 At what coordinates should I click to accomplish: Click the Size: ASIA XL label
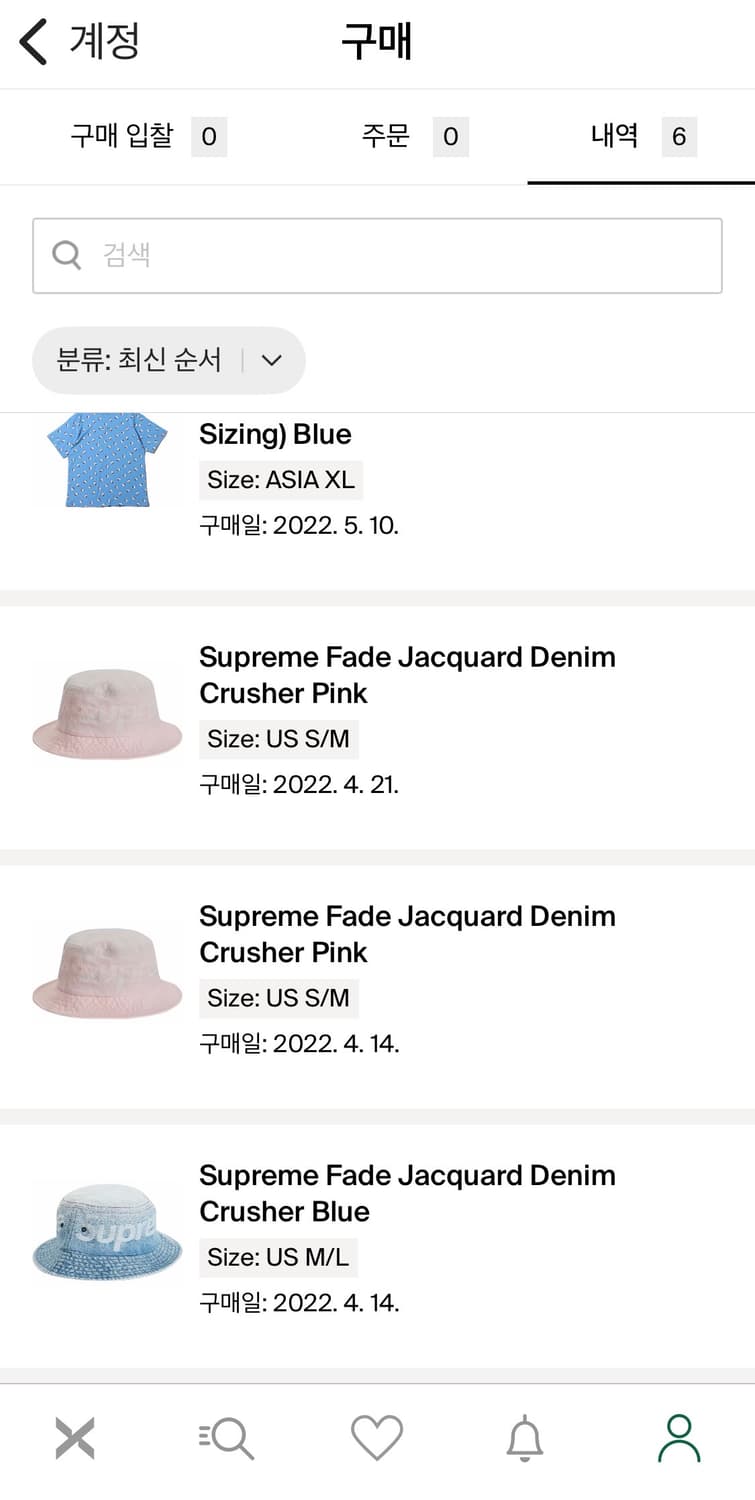click(281, 480)
